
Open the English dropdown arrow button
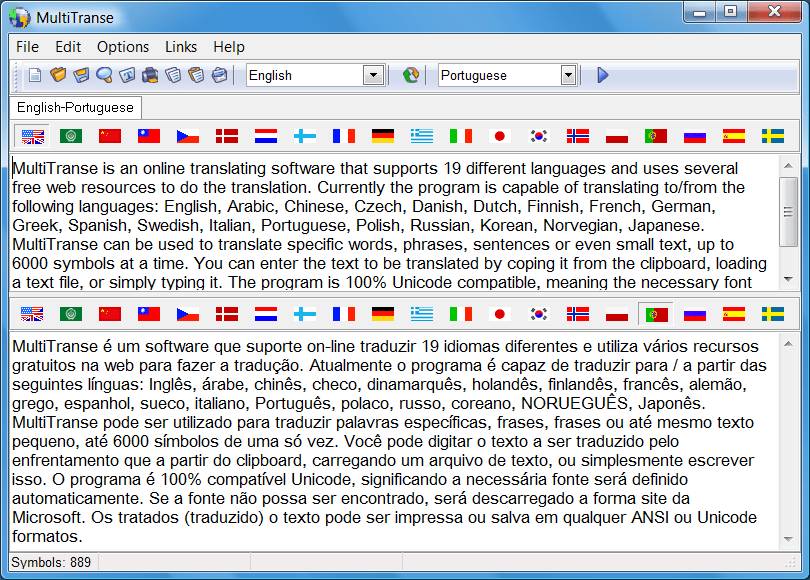click(373, 74)
